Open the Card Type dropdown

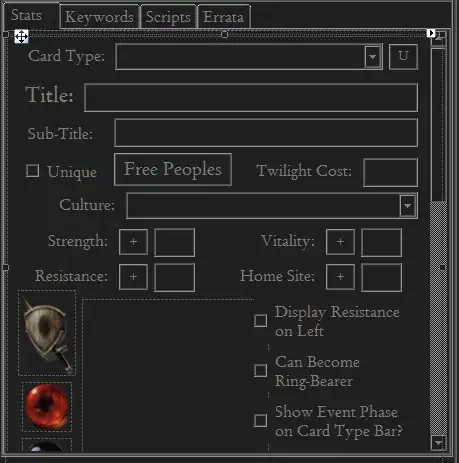pos(372,56)
